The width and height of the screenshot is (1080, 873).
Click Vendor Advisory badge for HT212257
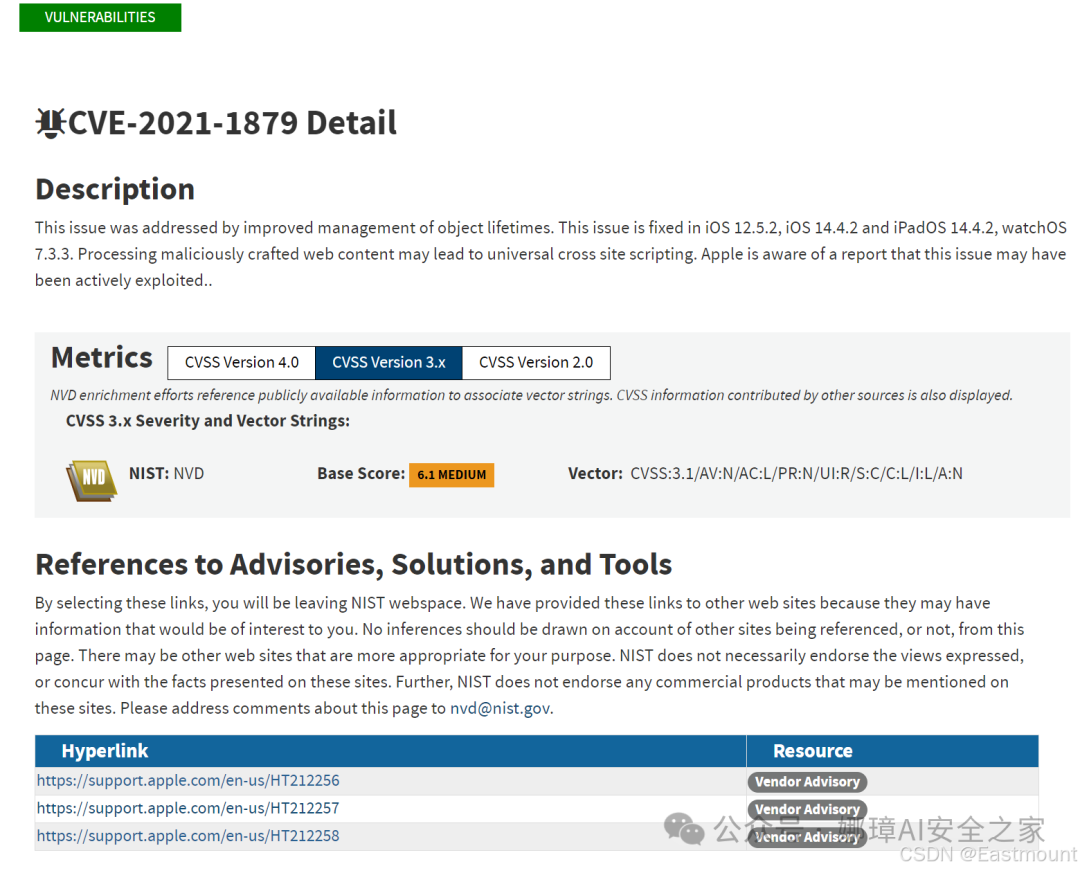click(807, 809)
